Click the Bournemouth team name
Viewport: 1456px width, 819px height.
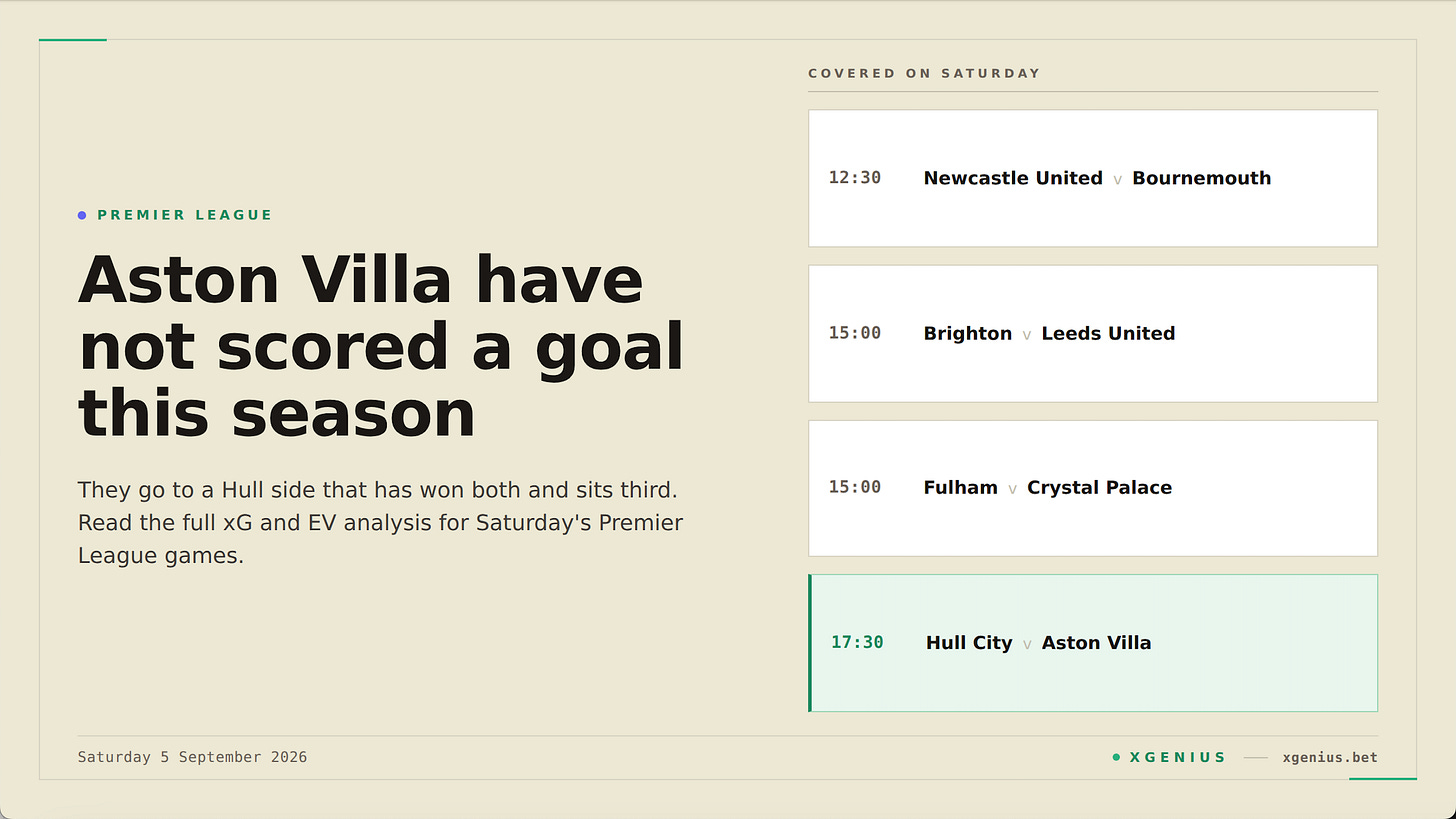(1201, 178)
